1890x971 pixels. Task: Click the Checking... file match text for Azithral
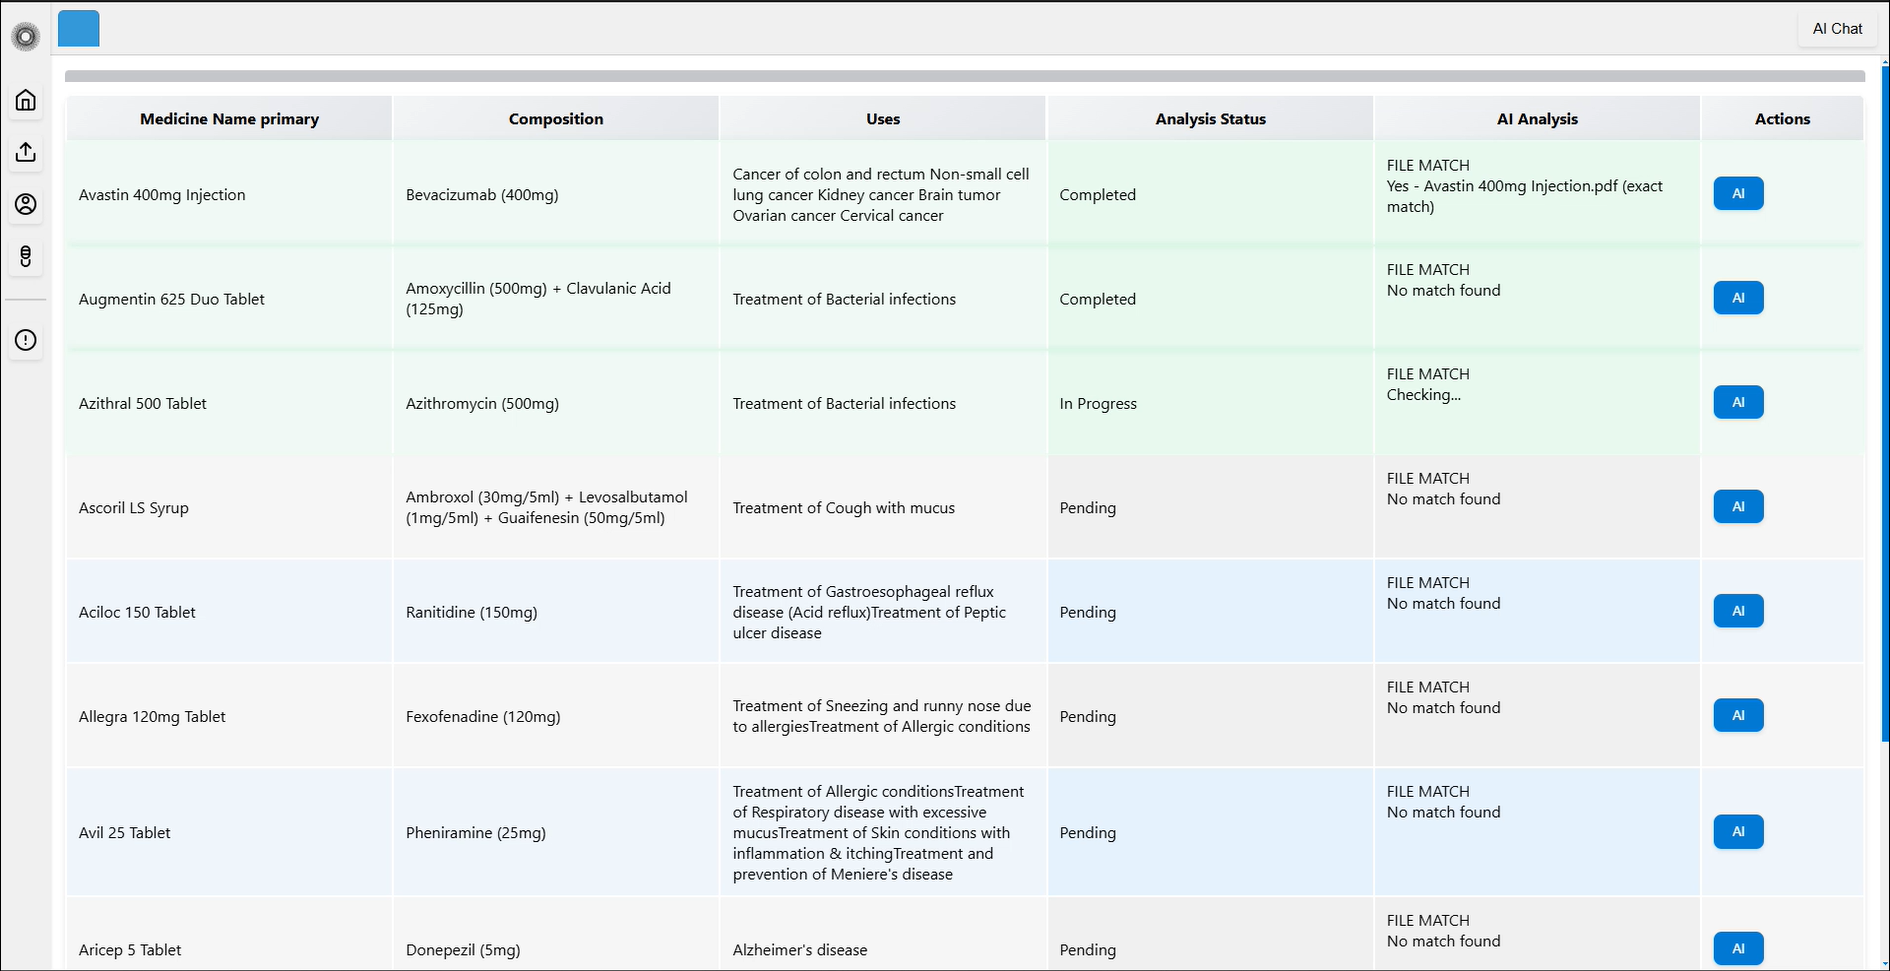click(1424, 395)
